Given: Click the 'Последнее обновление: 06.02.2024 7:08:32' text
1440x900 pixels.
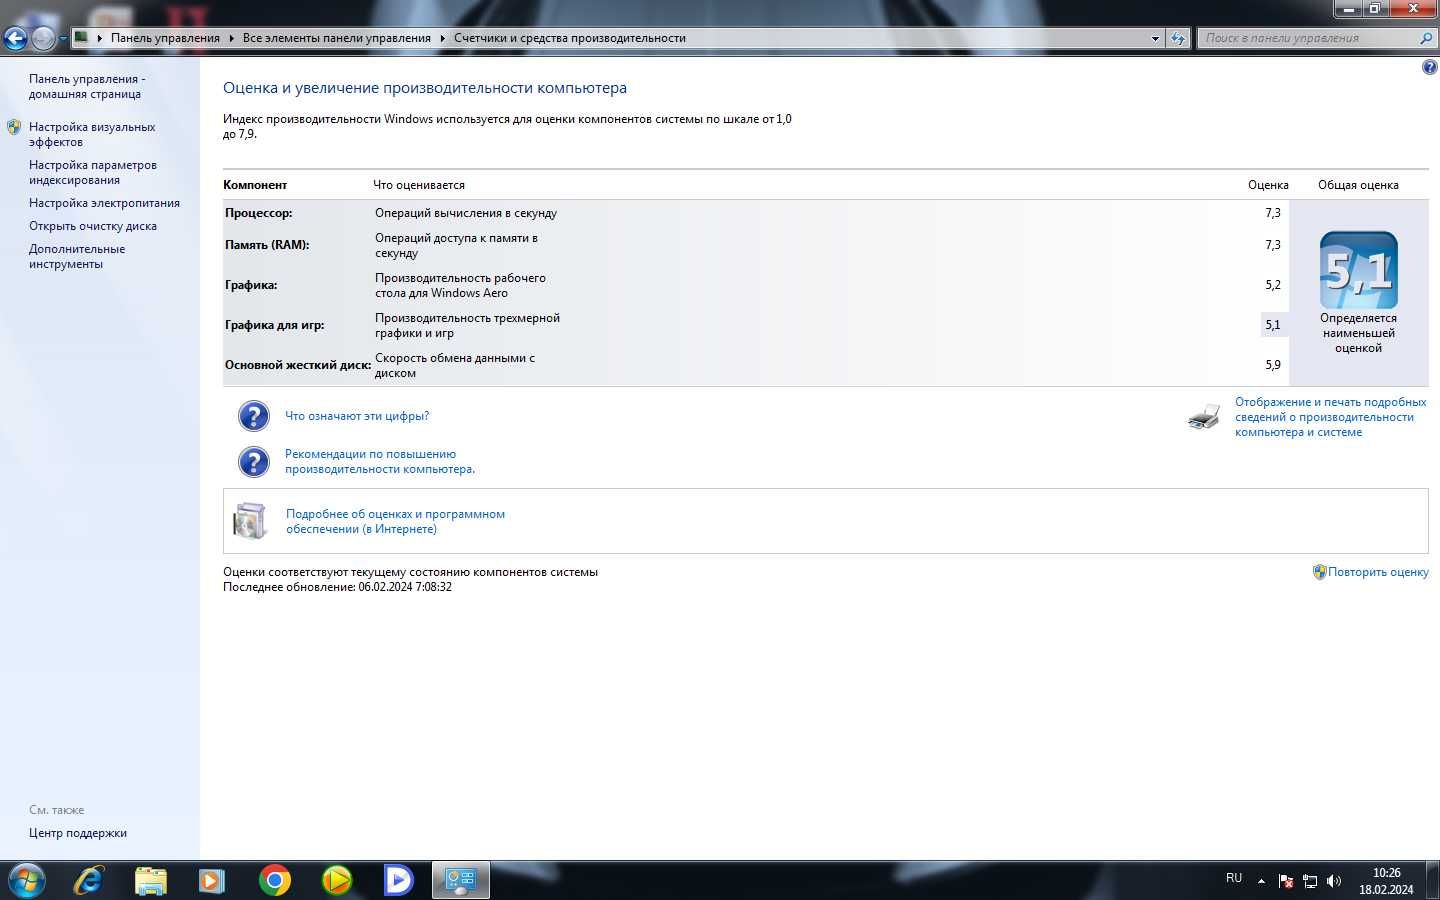Looking at the screenshot, I should tap(337, 587).
